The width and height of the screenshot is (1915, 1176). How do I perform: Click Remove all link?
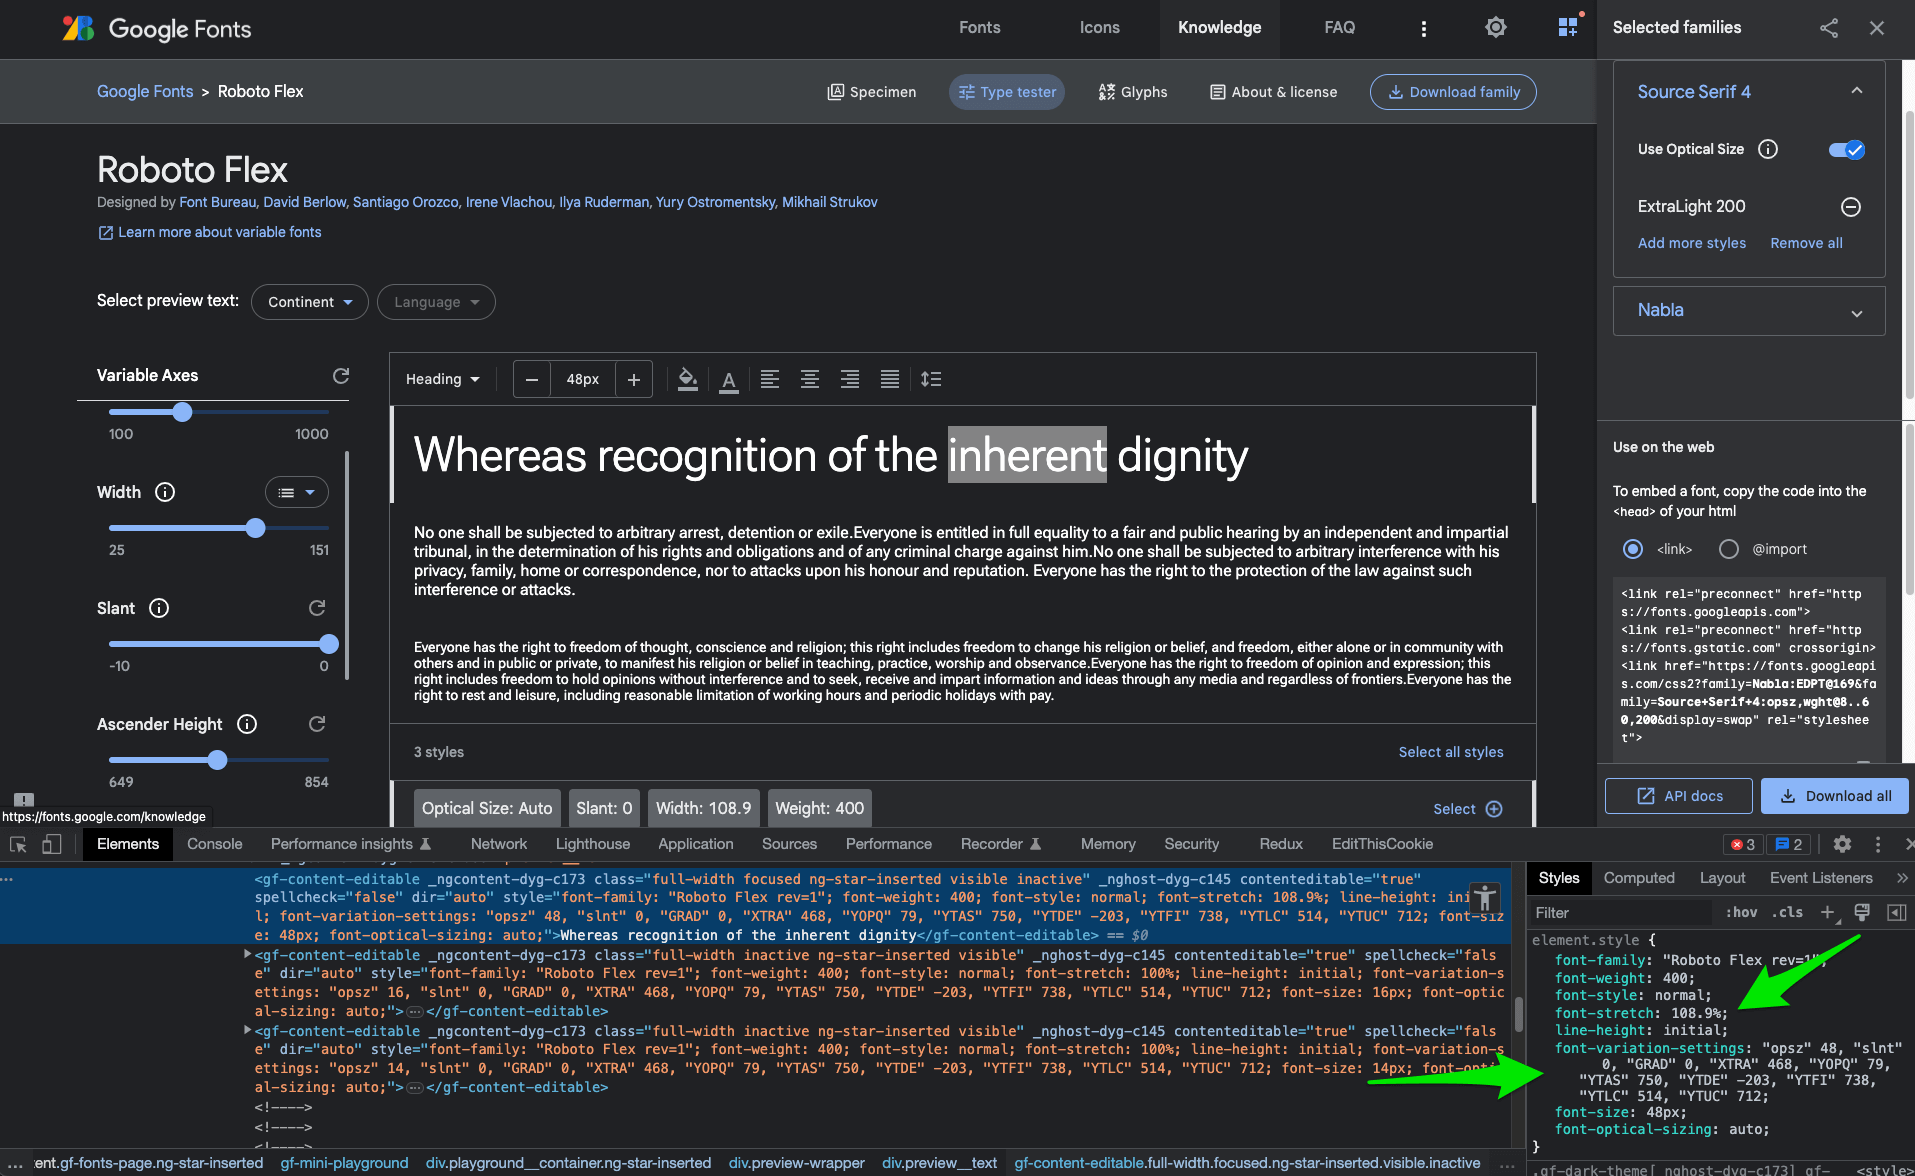coord(1806,243)
